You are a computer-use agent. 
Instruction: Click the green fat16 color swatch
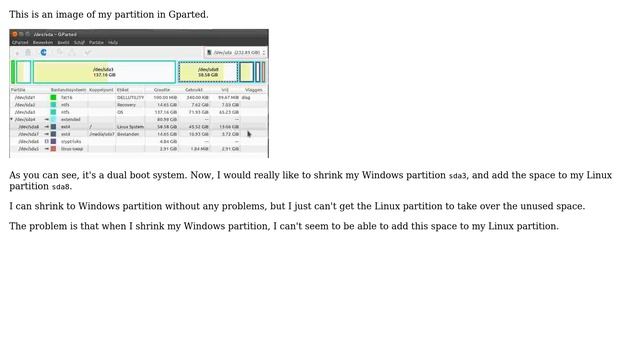(53, 98)
